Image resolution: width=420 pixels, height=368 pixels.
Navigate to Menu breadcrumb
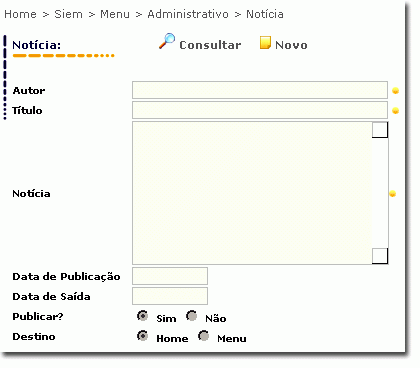(x=115, y=14)
